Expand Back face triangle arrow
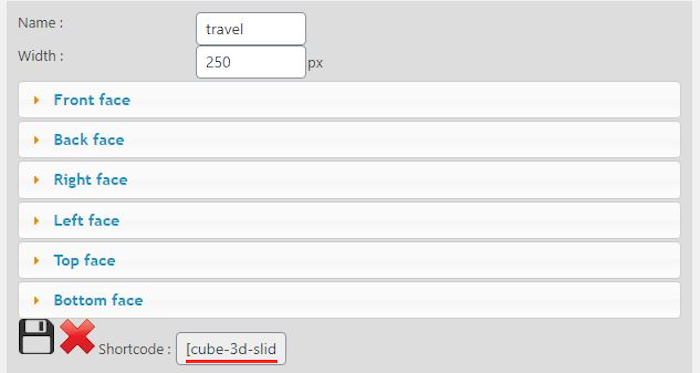 pos(37,140)
